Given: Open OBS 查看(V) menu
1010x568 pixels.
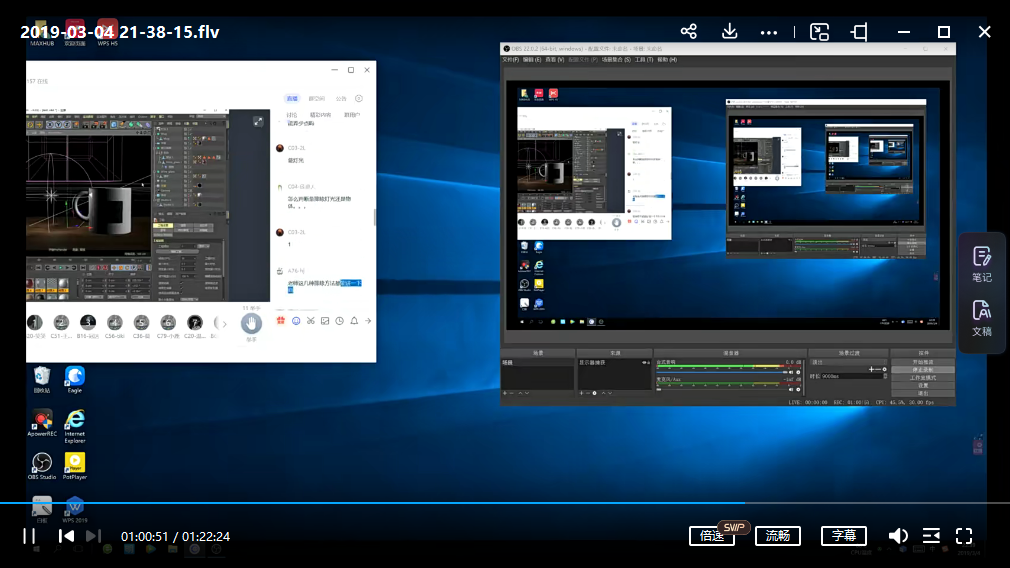Looking at the screenshot, I should pyautogui.click(x=554, y=59).
